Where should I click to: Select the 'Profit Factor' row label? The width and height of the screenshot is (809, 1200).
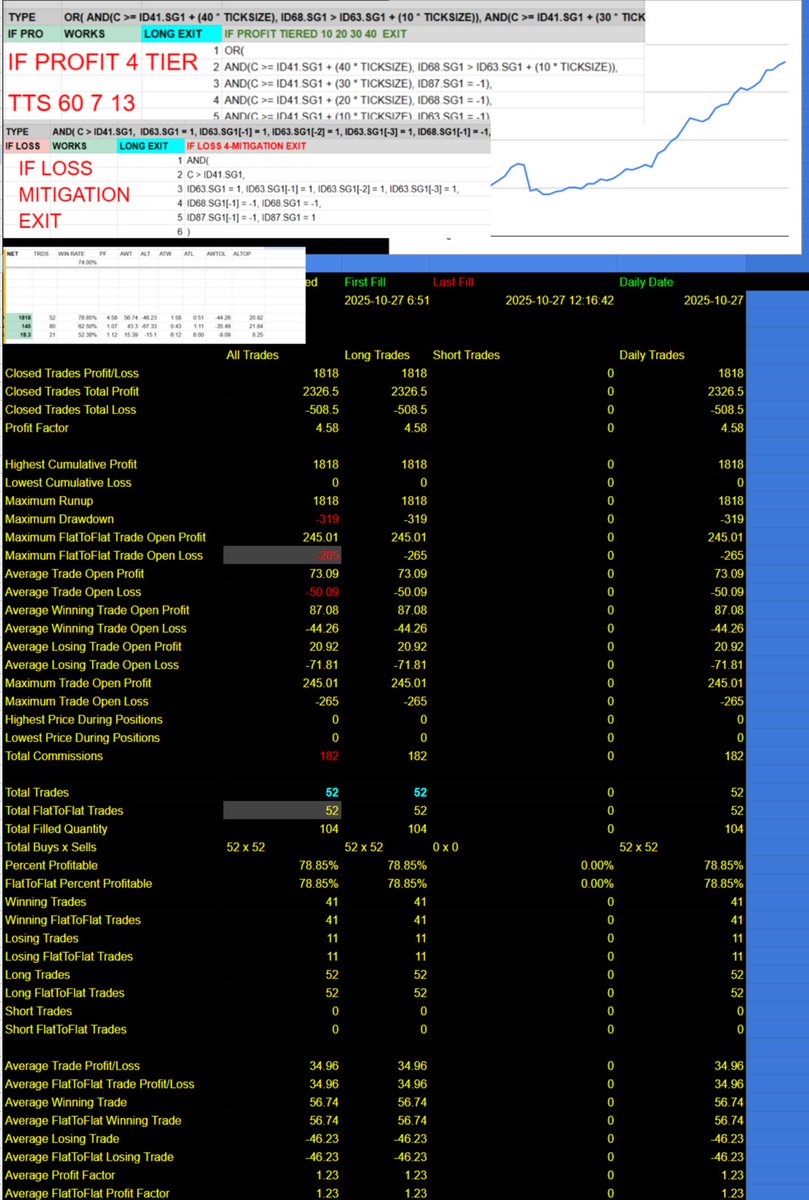tap(38, 427)
